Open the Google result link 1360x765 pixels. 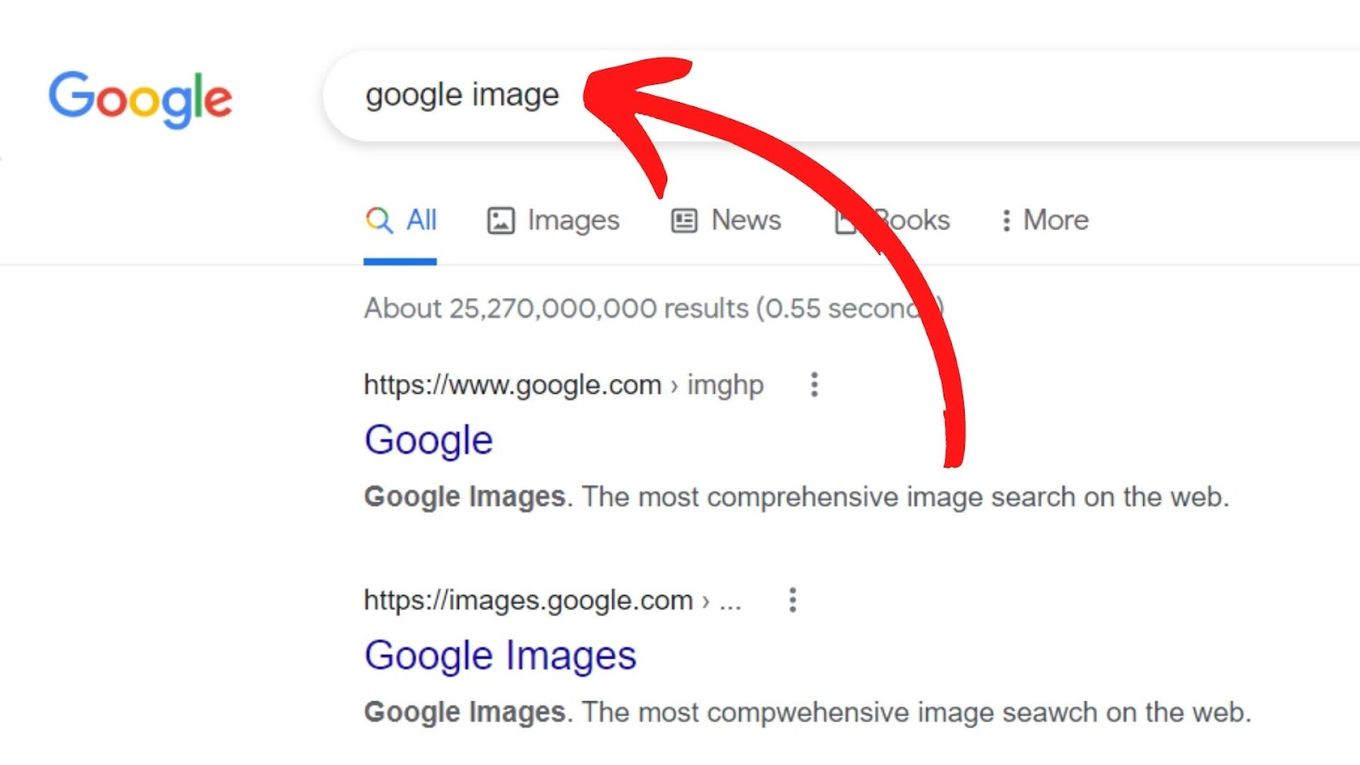point(428,439)
